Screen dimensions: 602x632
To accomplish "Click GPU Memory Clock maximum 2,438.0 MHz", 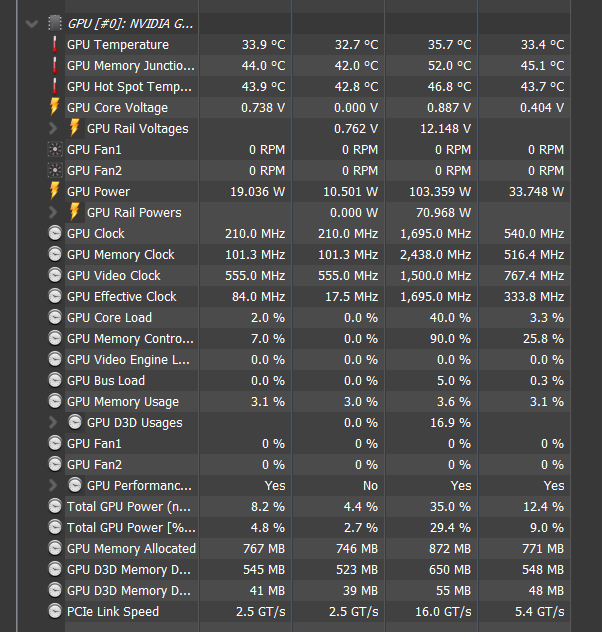I will [436, 255].
